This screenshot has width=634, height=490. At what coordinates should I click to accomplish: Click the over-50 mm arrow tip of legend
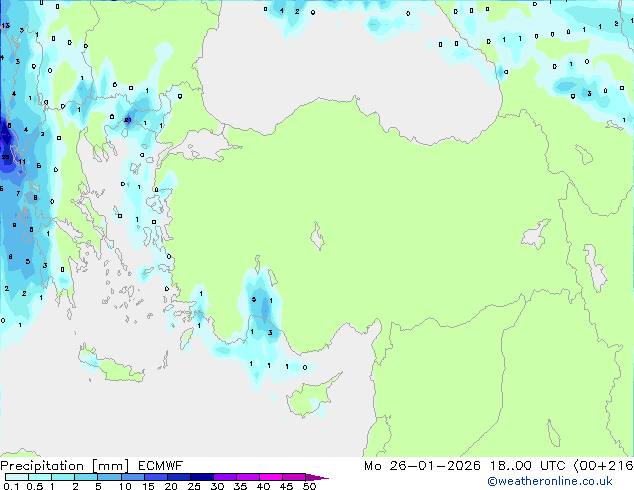pyautogui.click(x=317, y=477)
